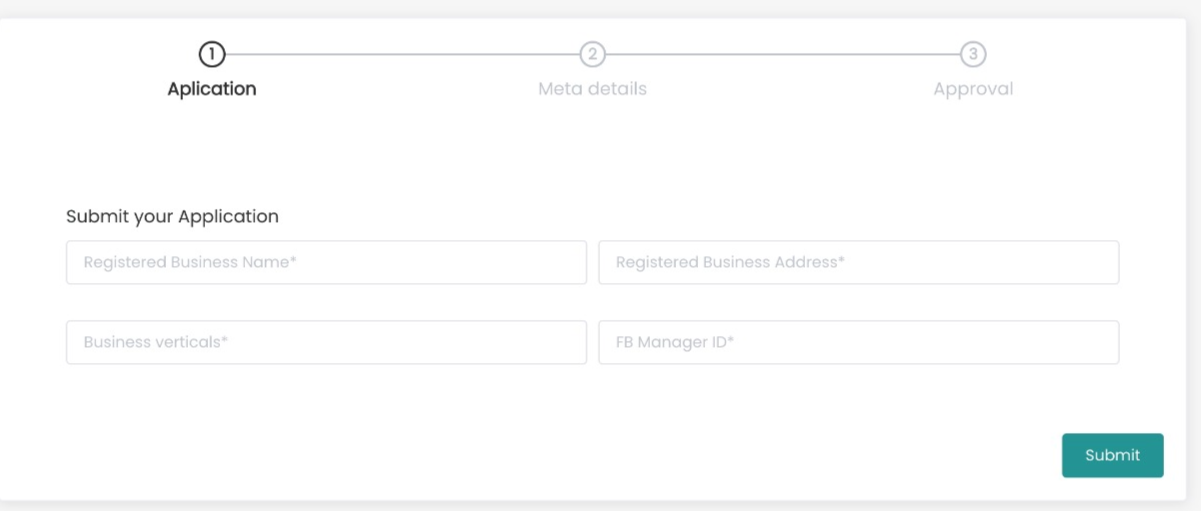
Task: Select the Aplication step label
Action: coord(212,89)
